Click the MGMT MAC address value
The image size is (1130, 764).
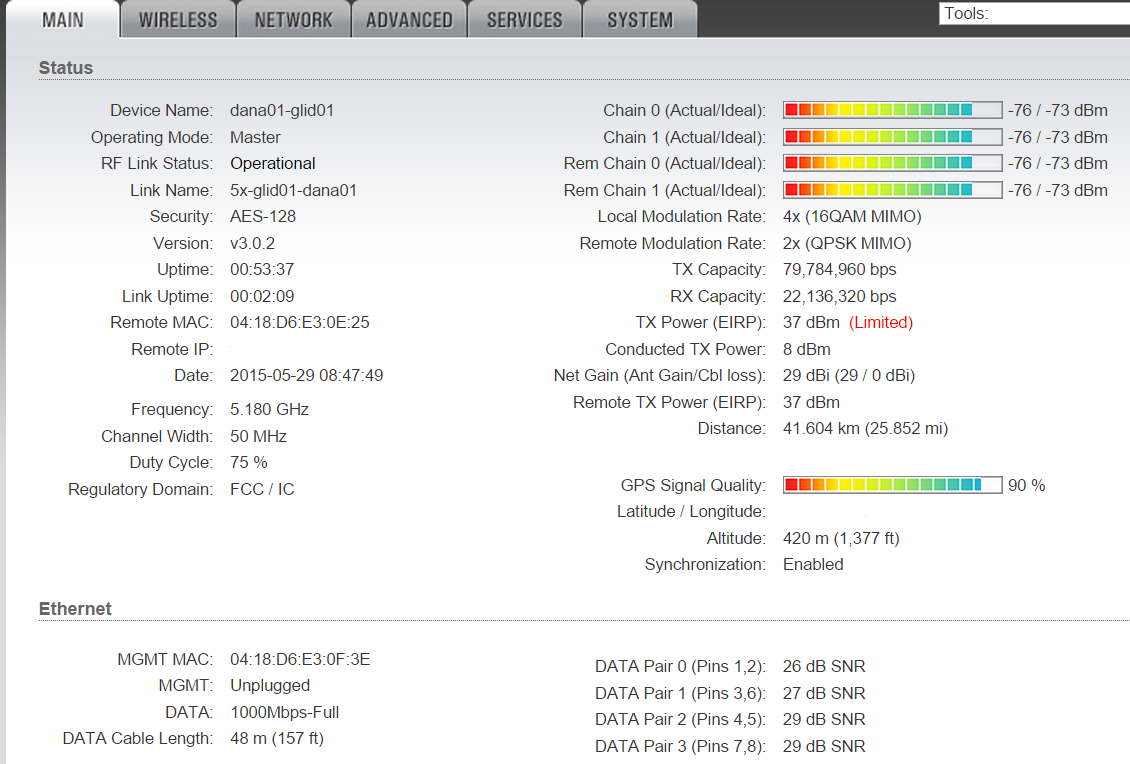point(300,659)
